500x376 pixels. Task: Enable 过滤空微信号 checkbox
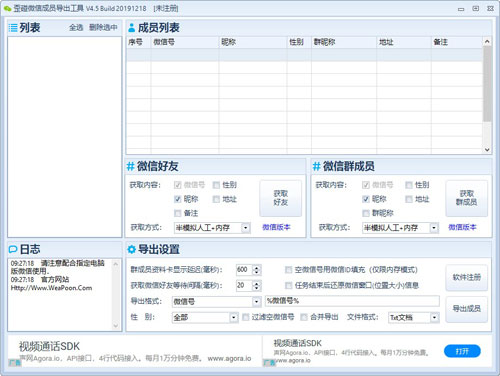click(246, 317)
